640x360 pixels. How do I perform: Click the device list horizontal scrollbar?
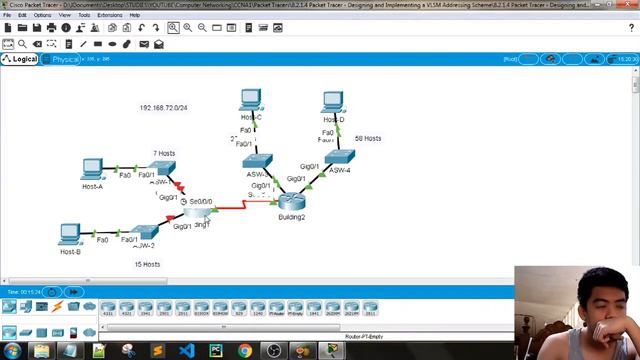point(223,327)
